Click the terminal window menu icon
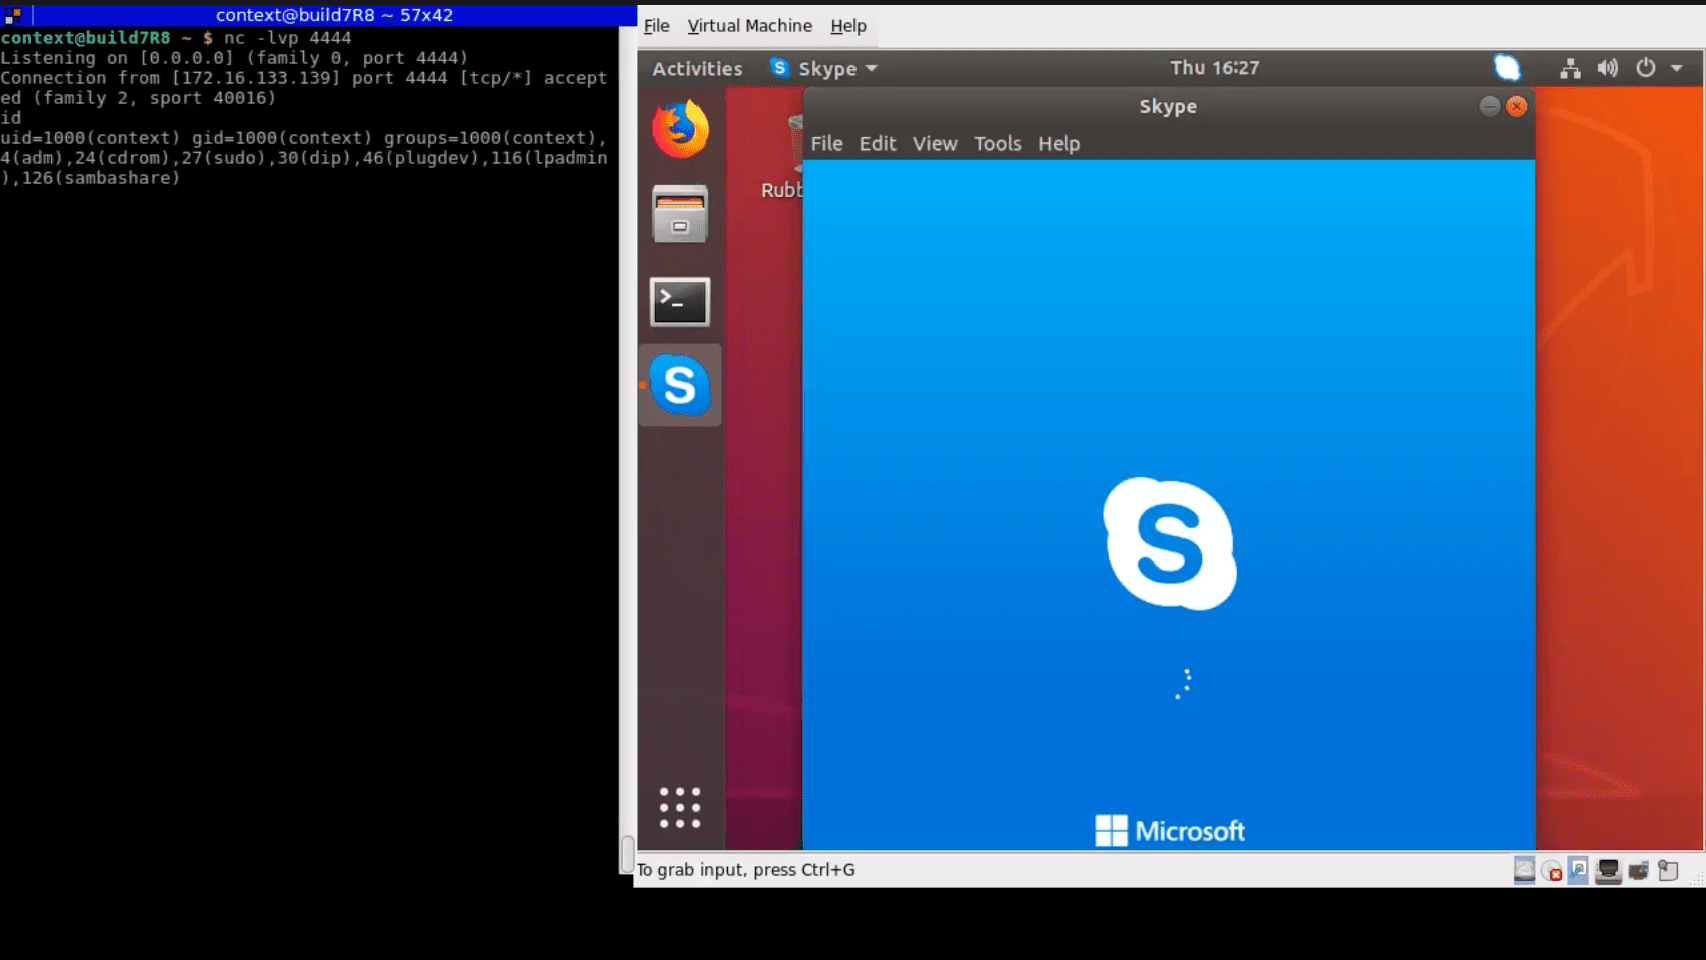 [x=13, y=15]
